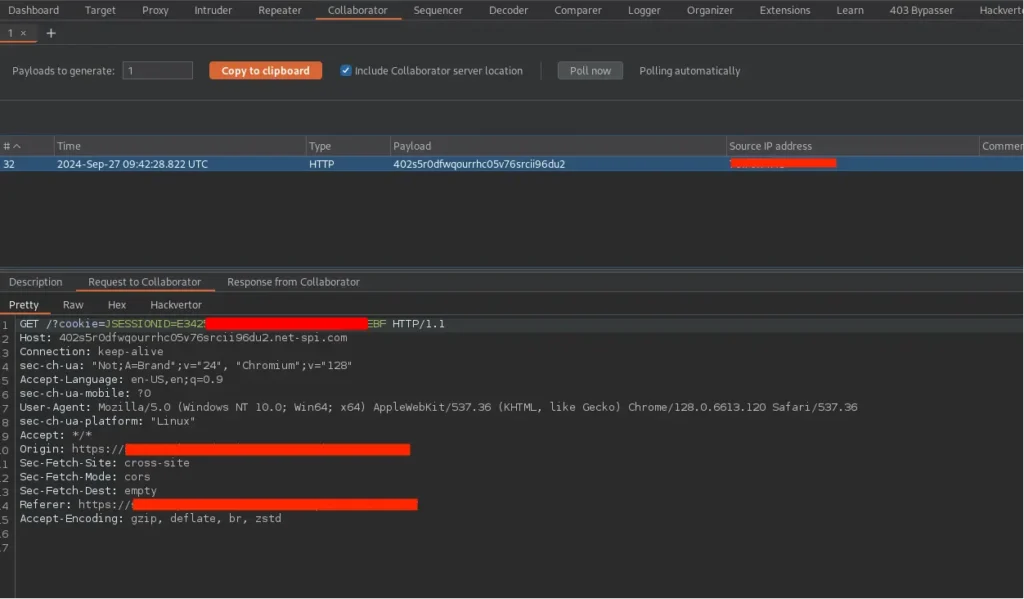Focus the Payloads to generate field

click(157, 71)
